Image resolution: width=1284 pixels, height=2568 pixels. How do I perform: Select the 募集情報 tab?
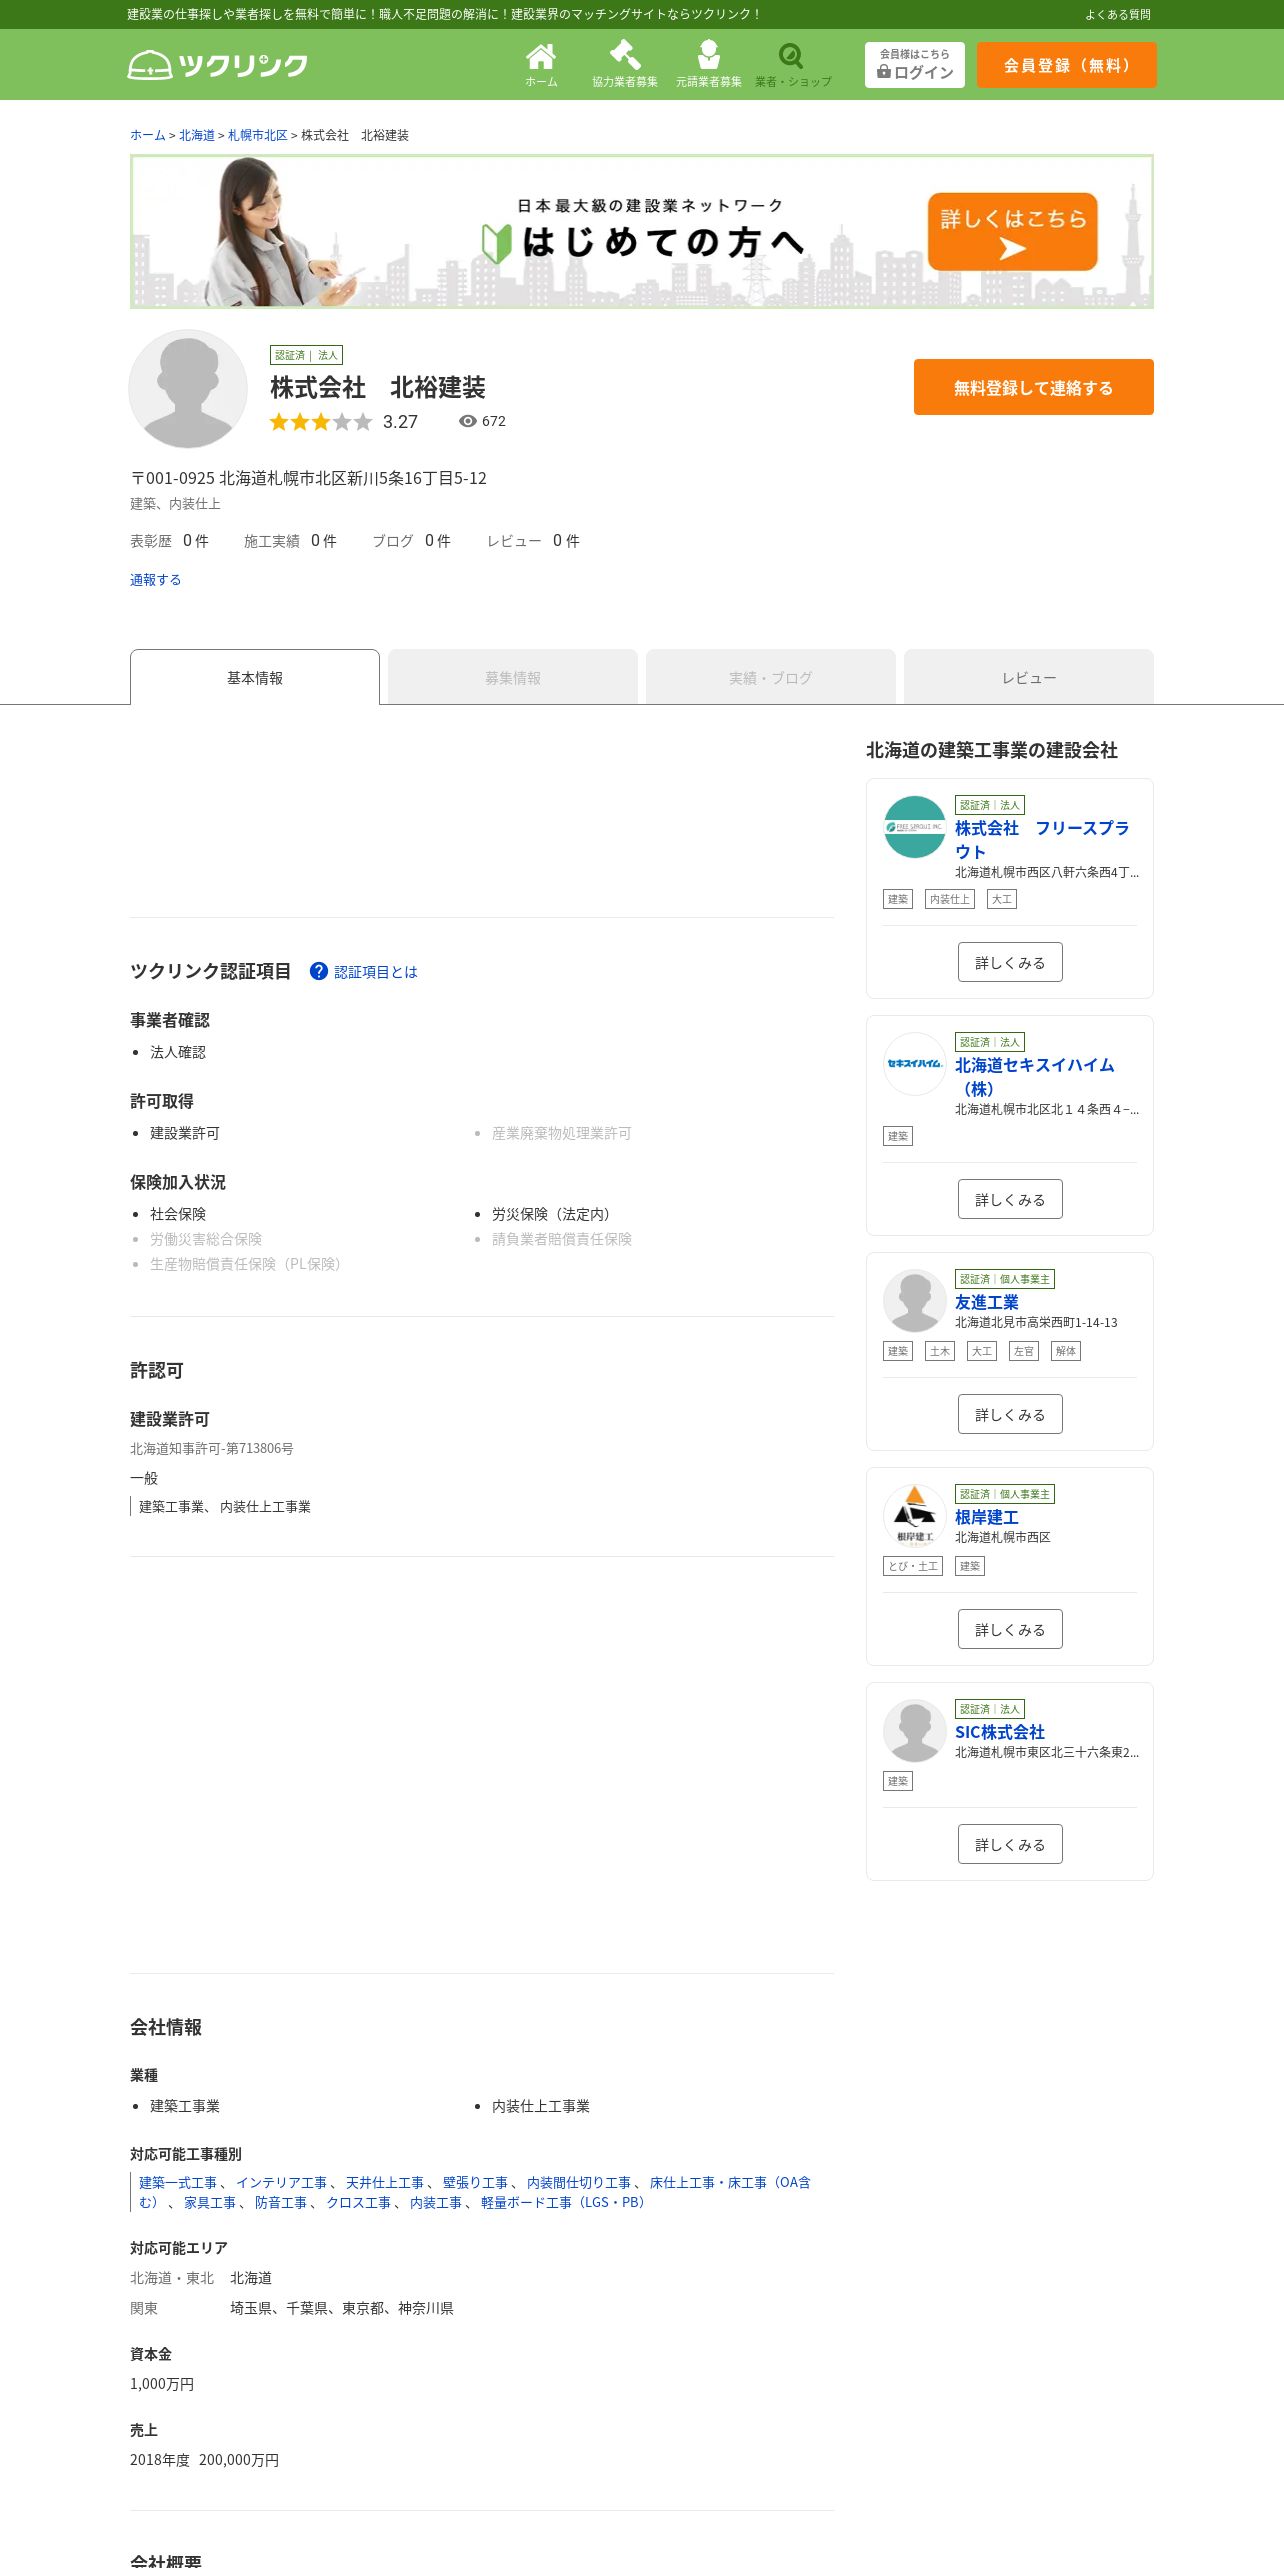(513, 677)
